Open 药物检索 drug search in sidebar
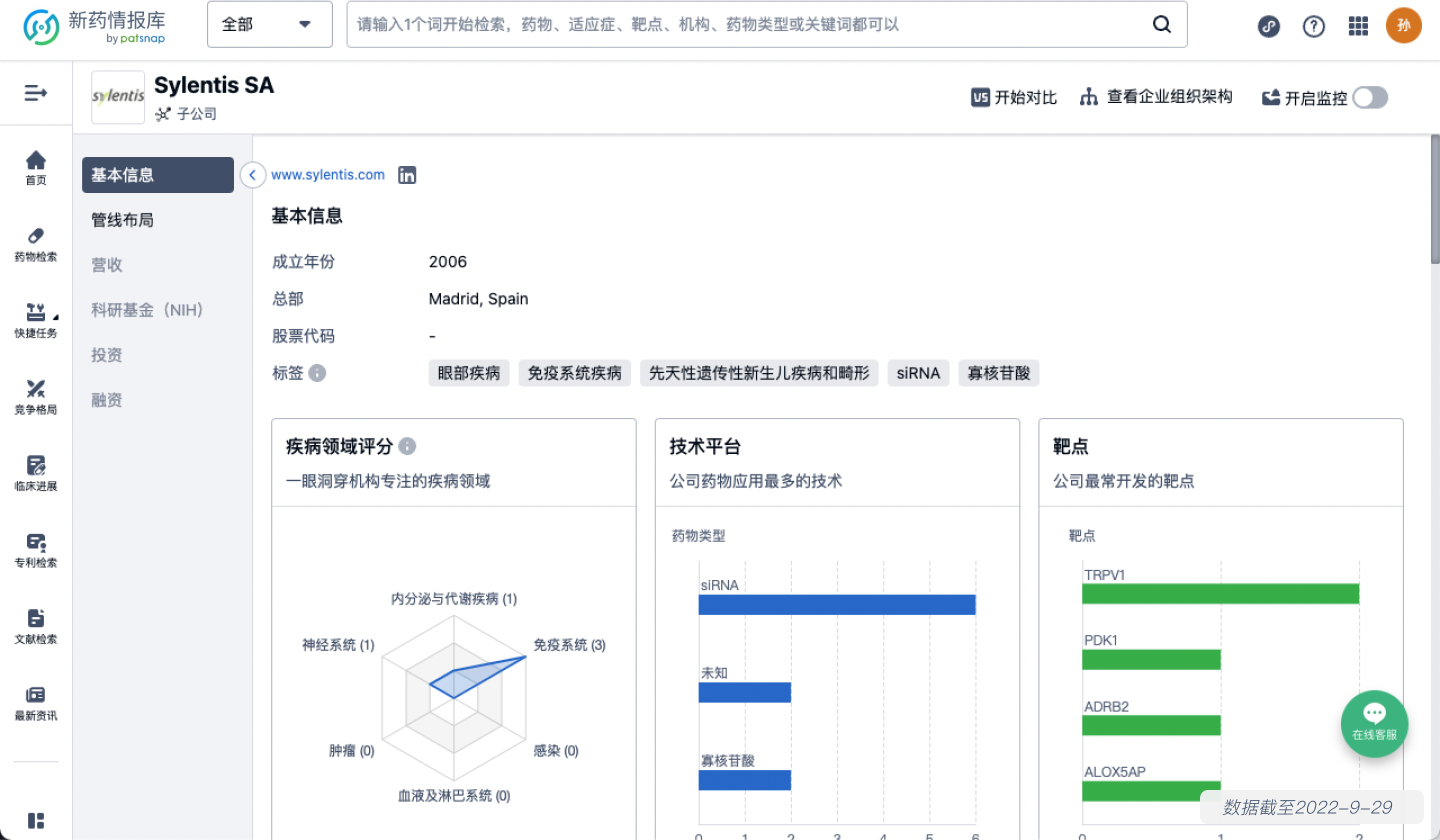 coord(36,244)
